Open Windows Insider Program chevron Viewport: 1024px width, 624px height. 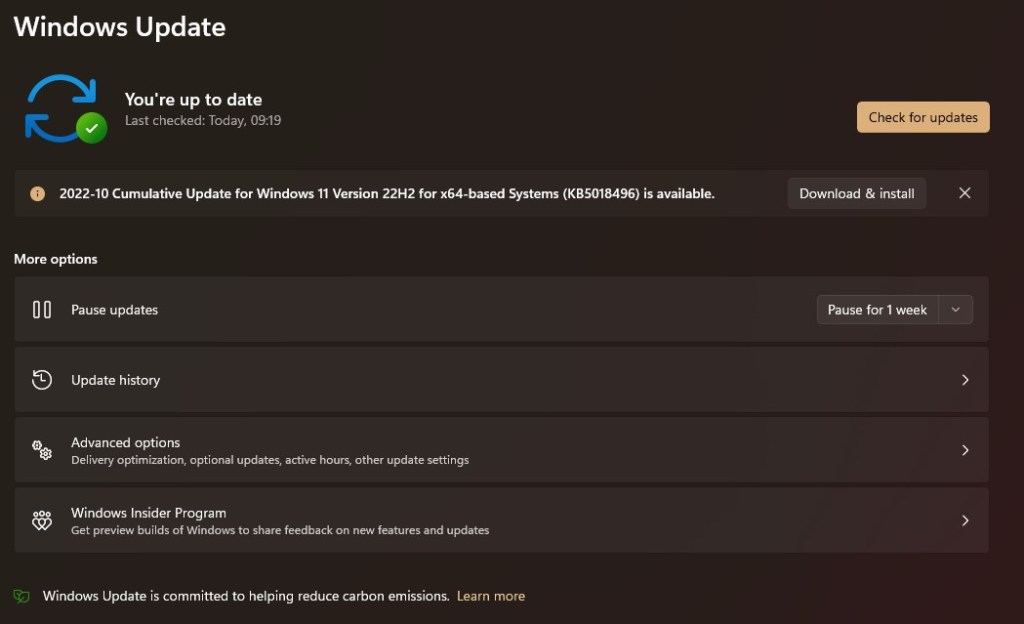pos(965,520)
